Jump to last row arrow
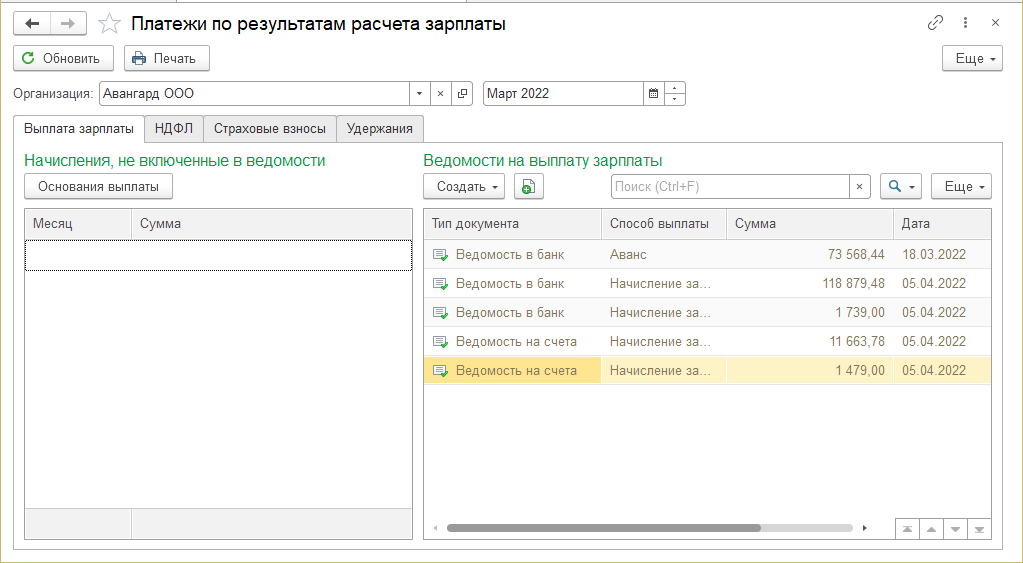This screenshot has width=1023, height=563. click(x=979, y=529)
